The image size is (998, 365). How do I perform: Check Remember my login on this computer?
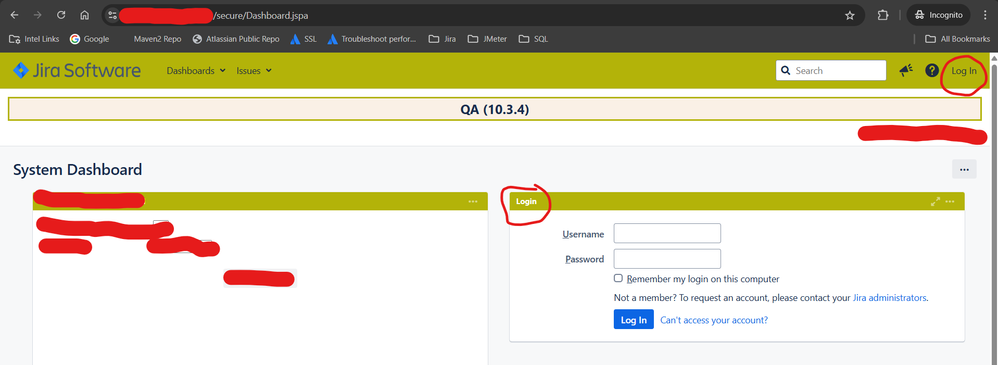pos(618,278)
